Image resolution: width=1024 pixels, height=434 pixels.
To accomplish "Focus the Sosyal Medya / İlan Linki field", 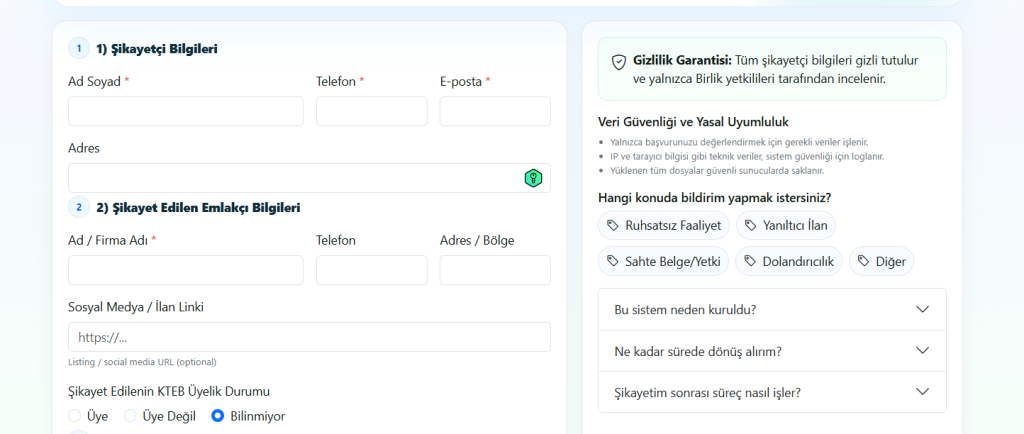I will coord(309,337).
